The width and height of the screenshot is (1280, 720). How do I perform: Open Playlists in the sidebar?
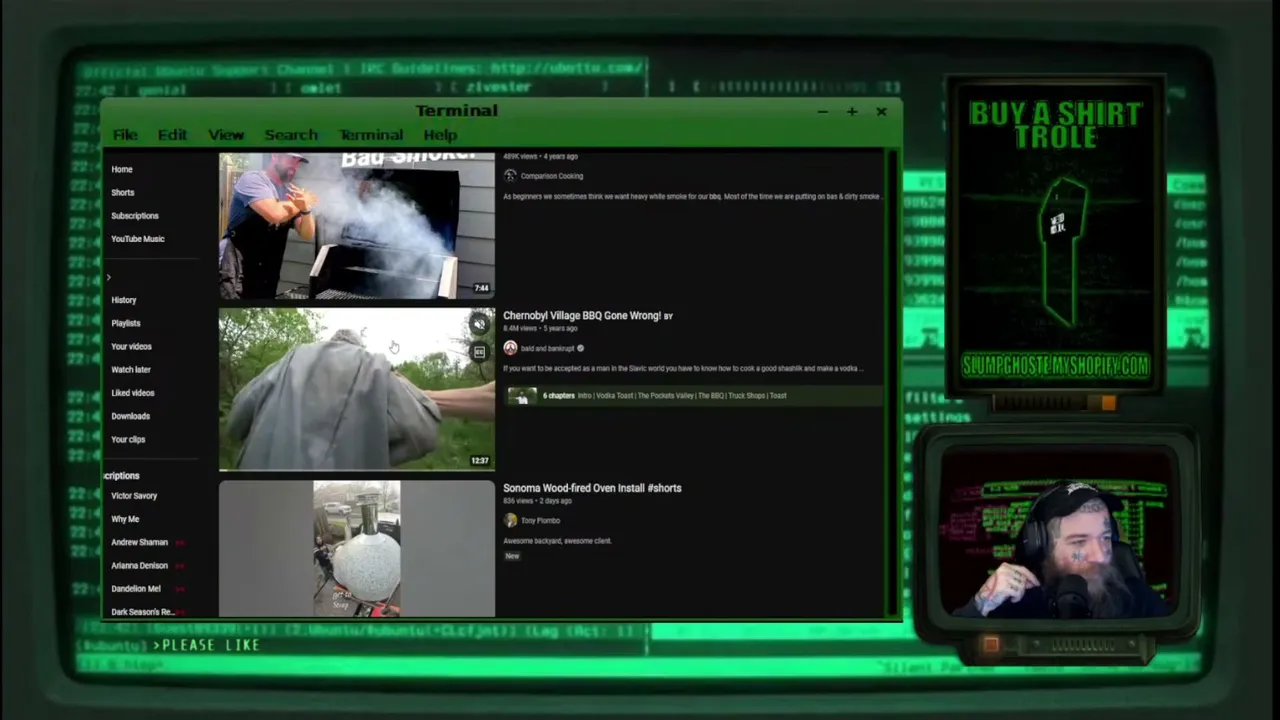(x=126, y=323)
